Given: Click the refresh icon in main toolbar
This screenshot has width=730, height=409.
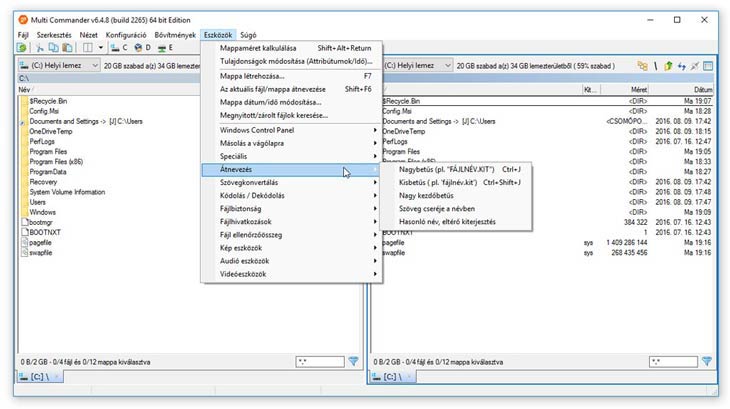Looking at the screenshot, I should (21, 48).
